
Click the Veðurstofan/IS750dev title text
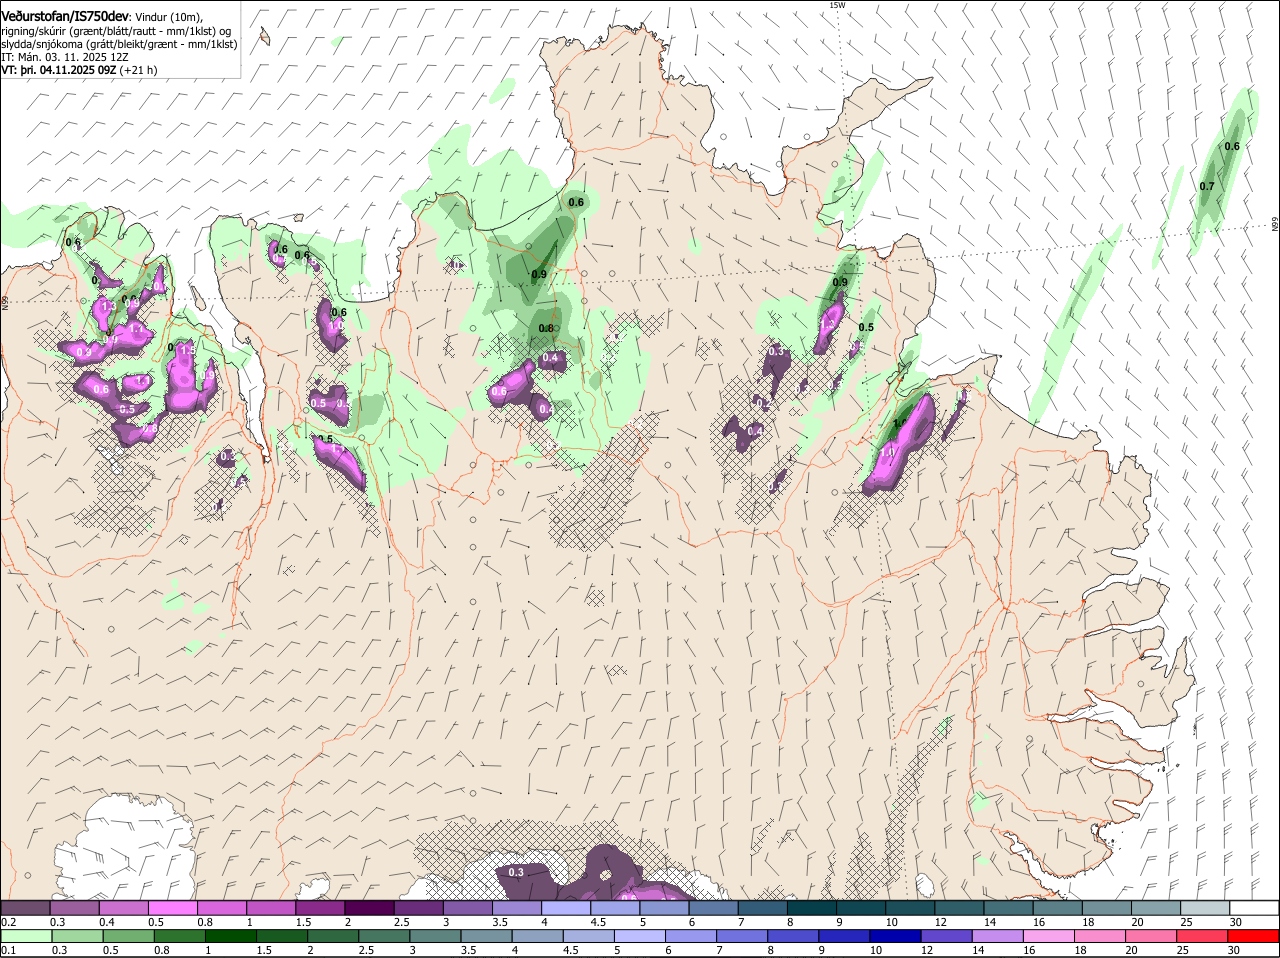[65, 16]
